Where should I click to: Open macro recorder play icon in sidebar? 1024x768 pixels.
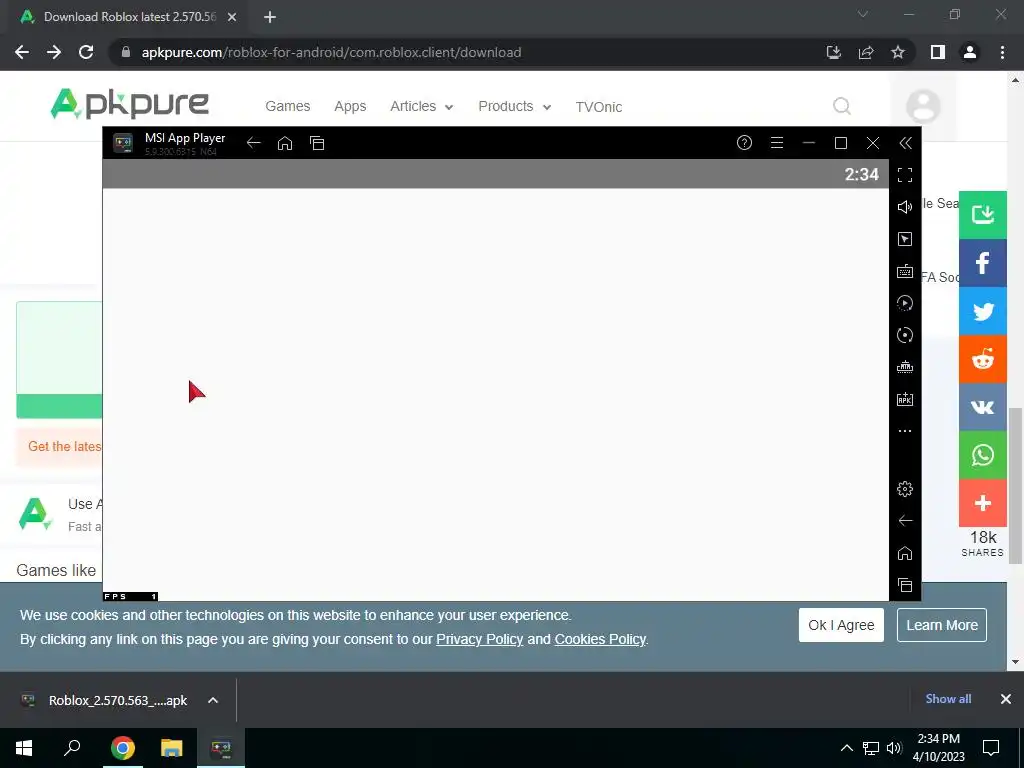[905, 303]
